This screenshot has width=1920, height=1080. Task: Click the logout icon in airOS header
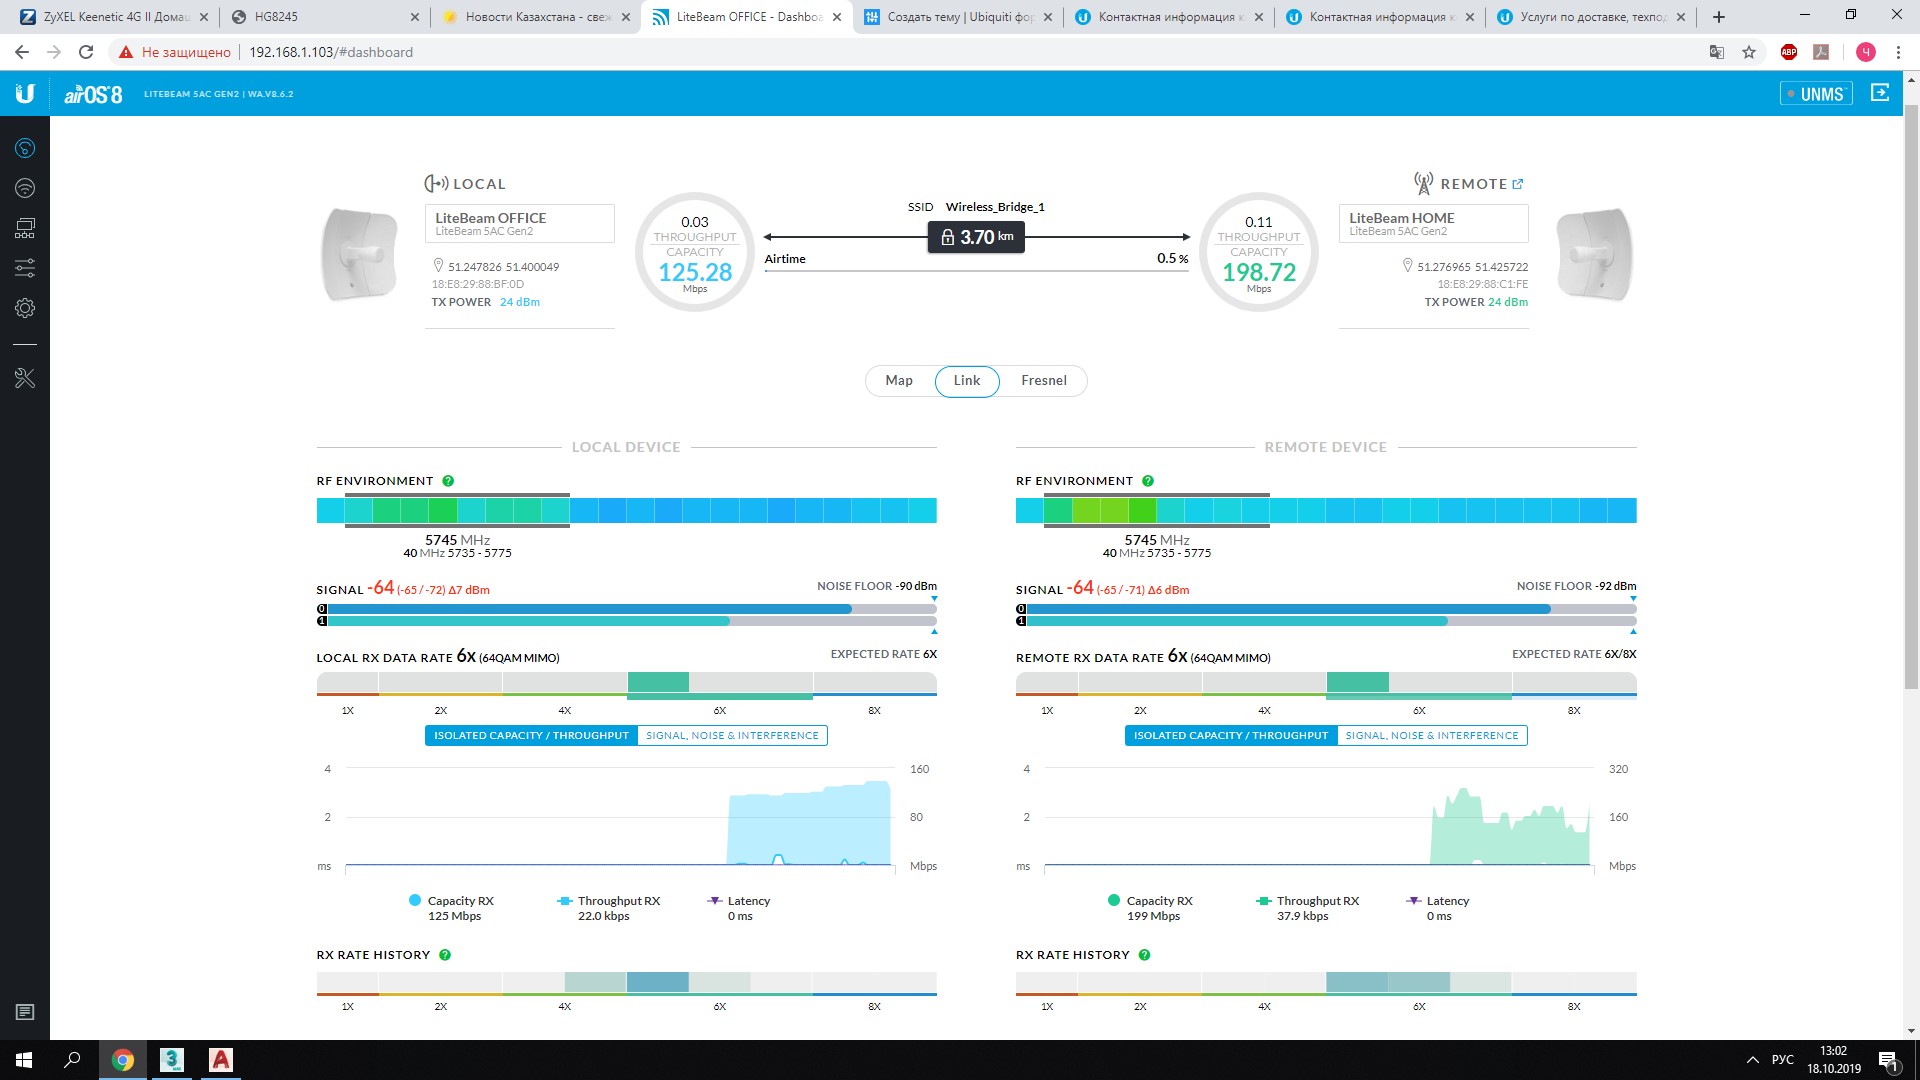tap(1880, 93)
